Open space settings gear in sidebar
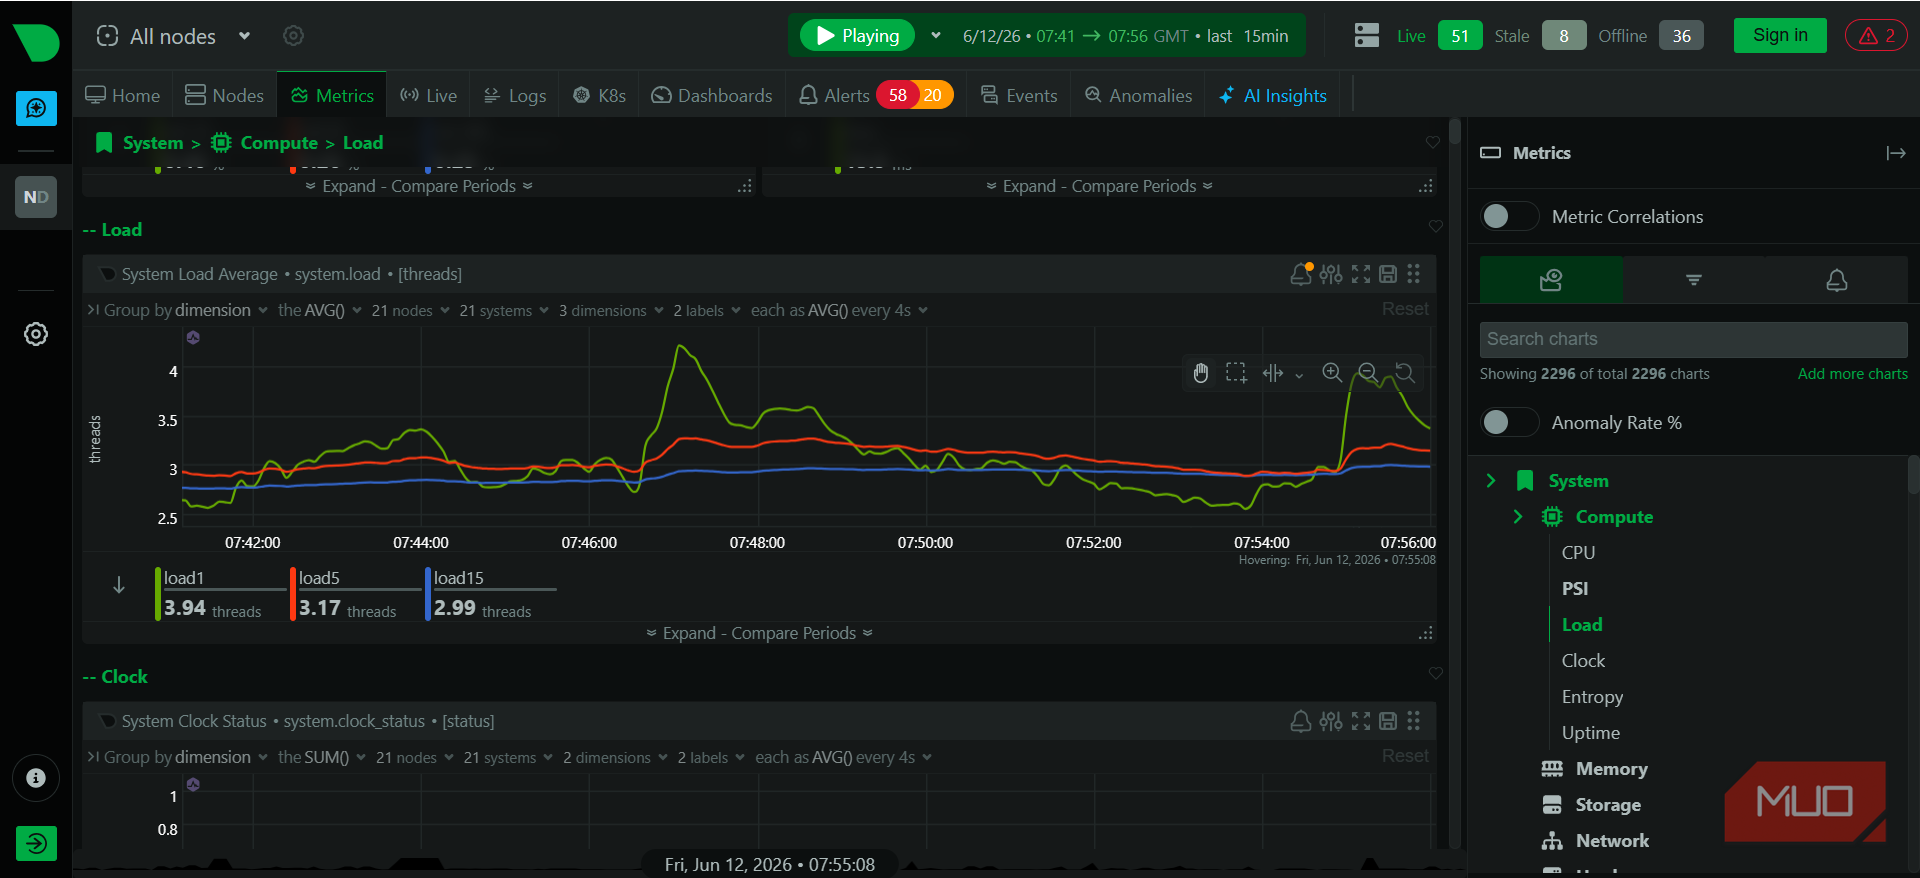Screen dimensions: 1920x878 tap(36, 334)
